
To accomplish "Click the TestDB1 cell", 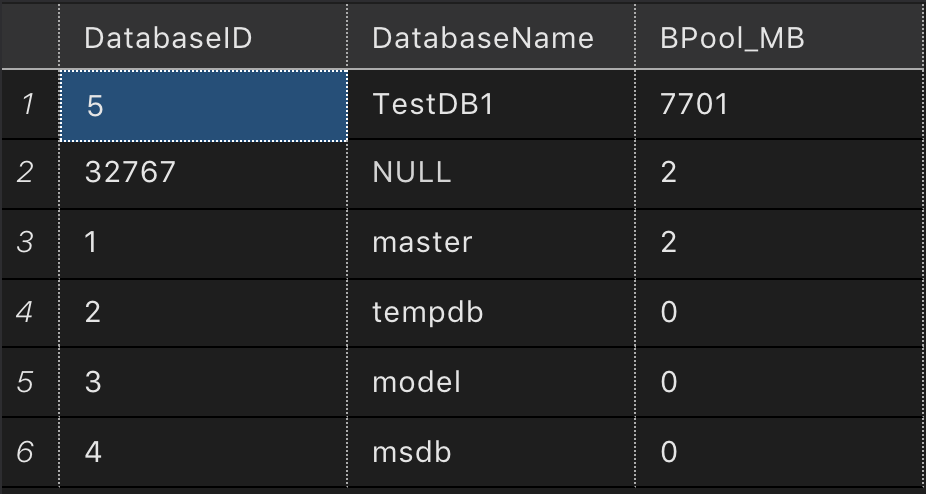I will click(491, 105).
